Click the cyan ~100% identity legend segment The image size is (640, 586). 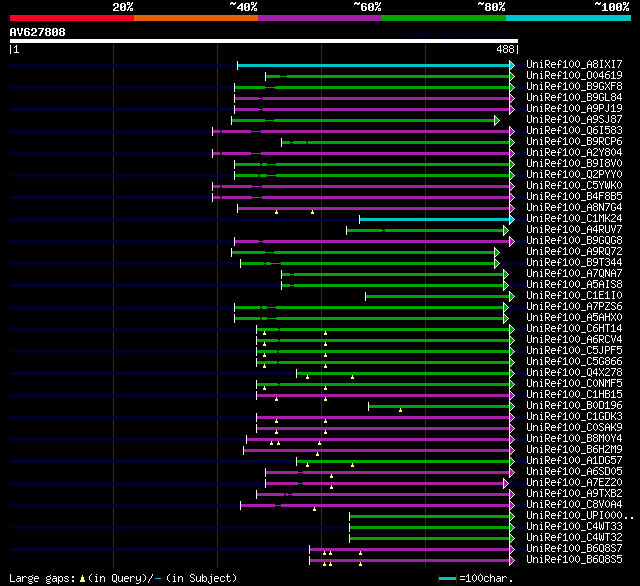[568, 18]
